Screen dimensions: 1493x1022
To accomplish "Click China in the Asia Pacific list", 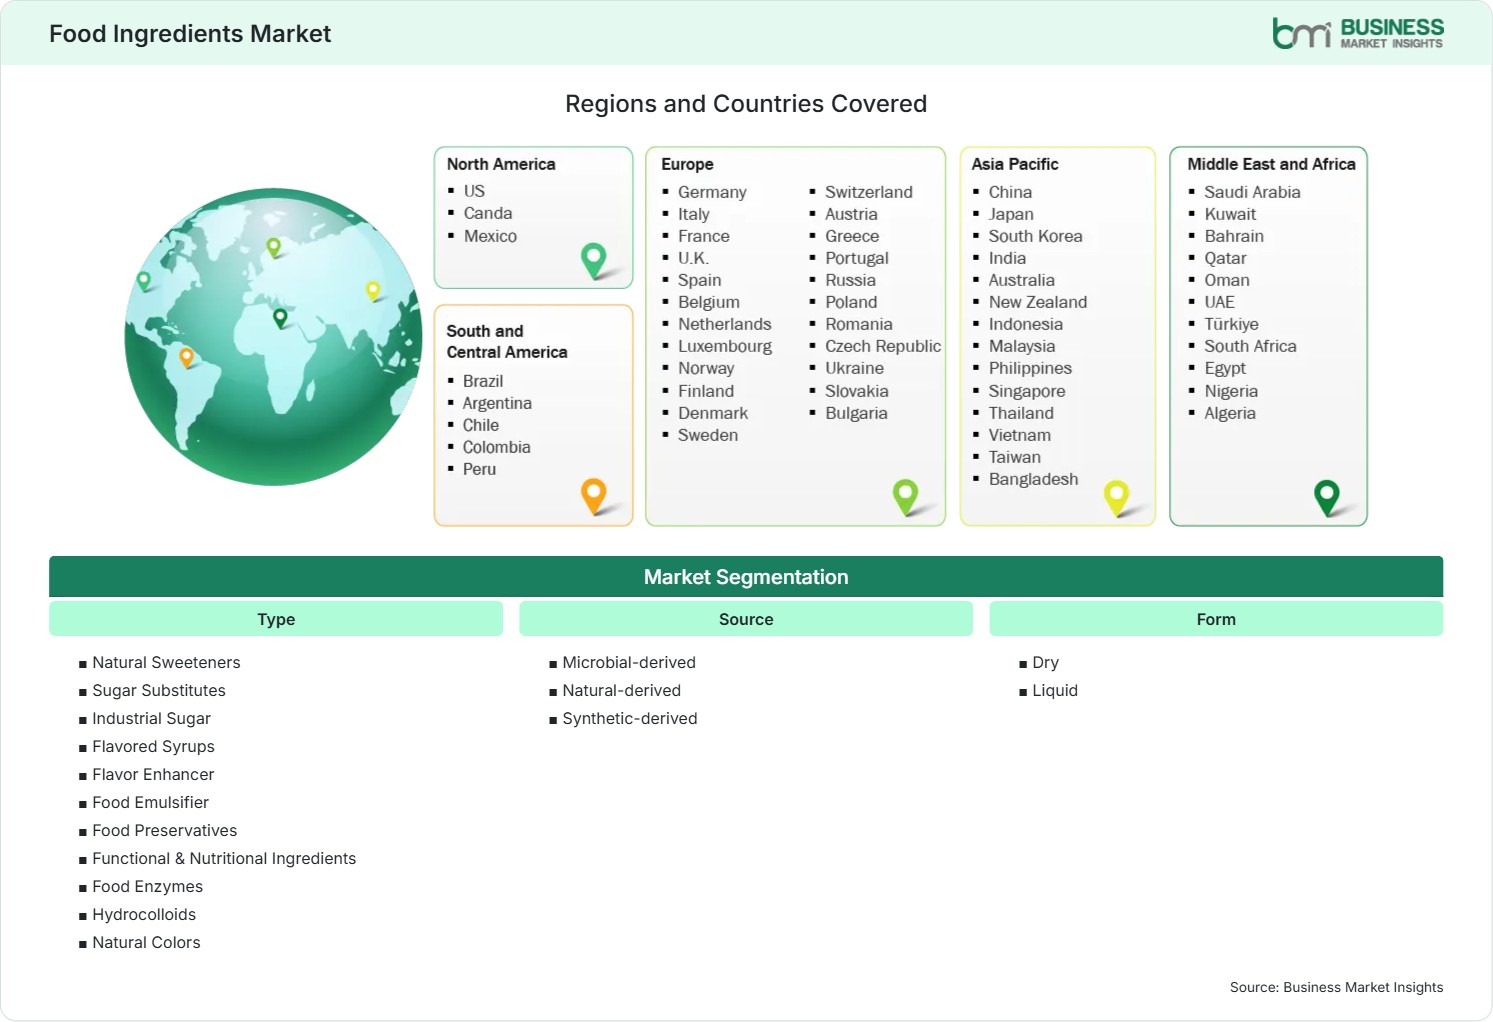I will click(1010, 192).
